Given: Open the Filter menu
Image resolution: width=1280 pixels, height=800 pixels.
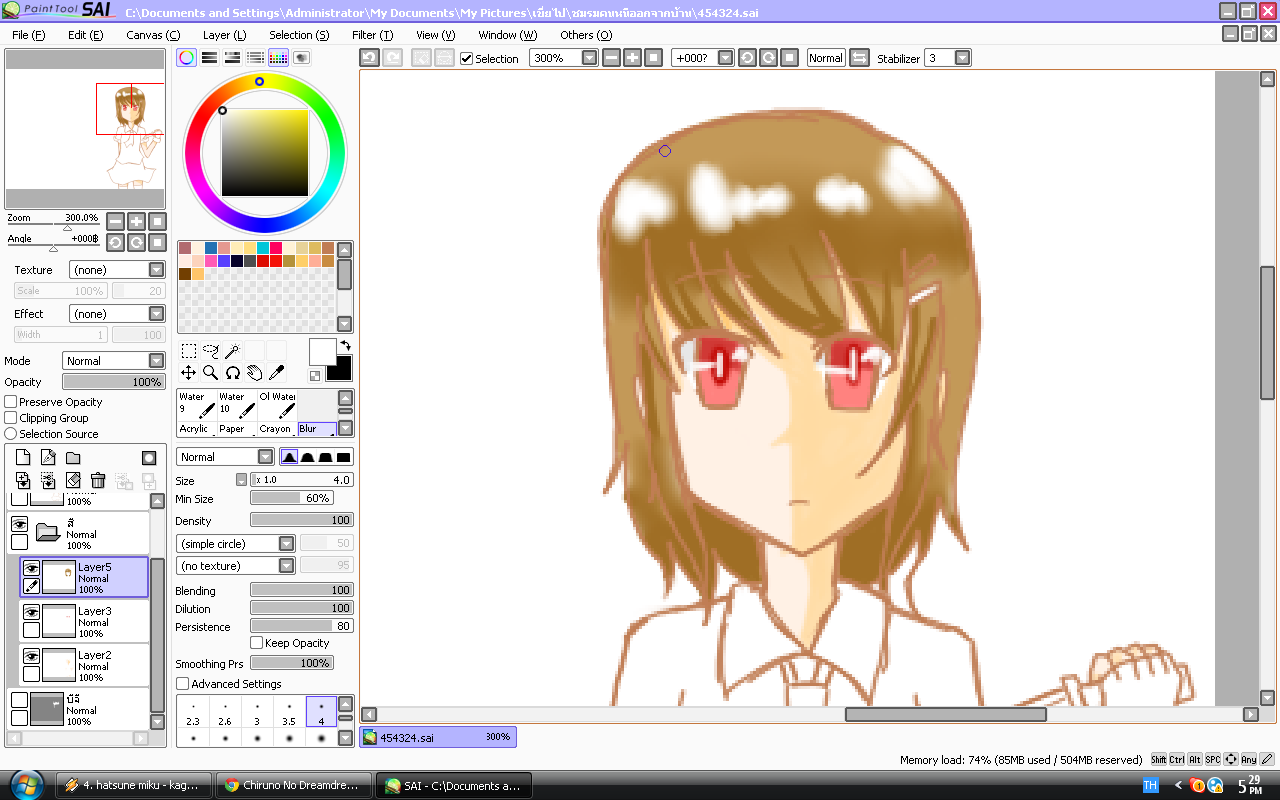Looking at the screenshot, I should [x=372, y=35].
